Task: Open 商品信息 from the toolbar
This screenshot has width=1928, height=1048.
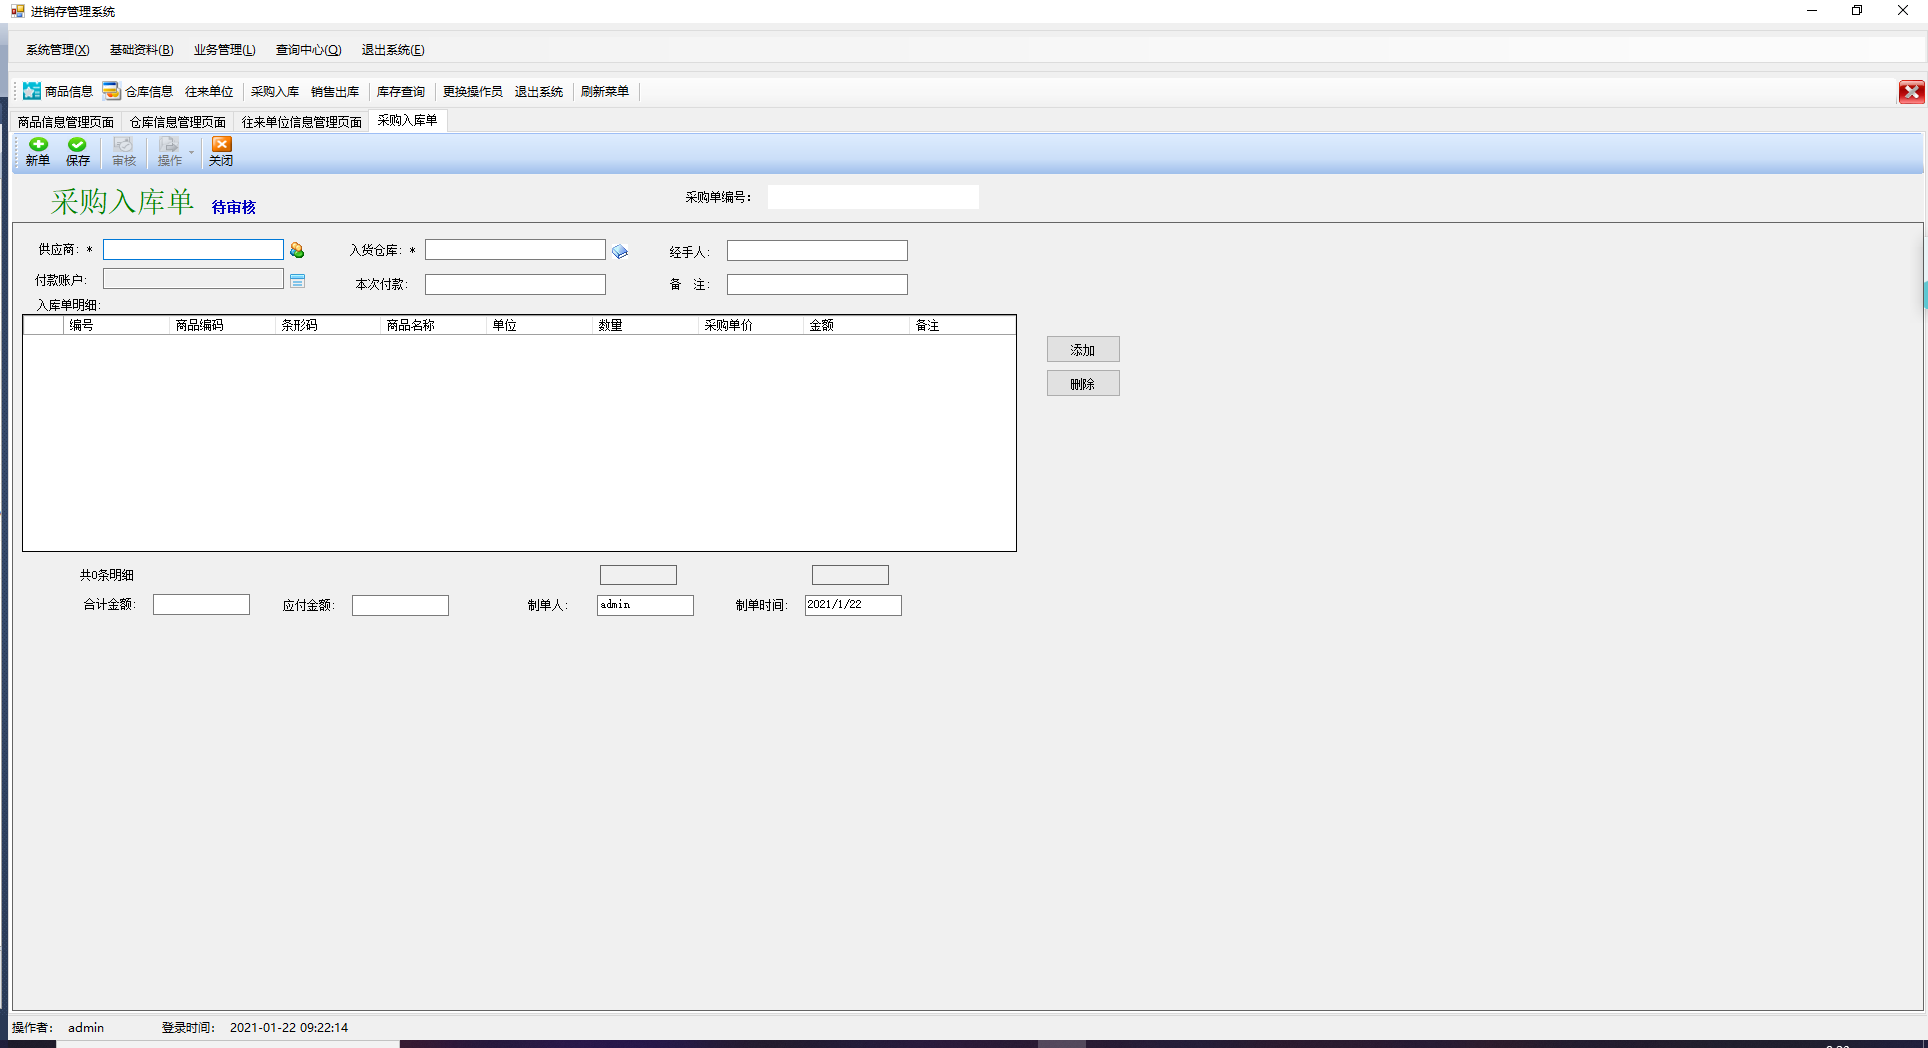Action: coord(58,91)
